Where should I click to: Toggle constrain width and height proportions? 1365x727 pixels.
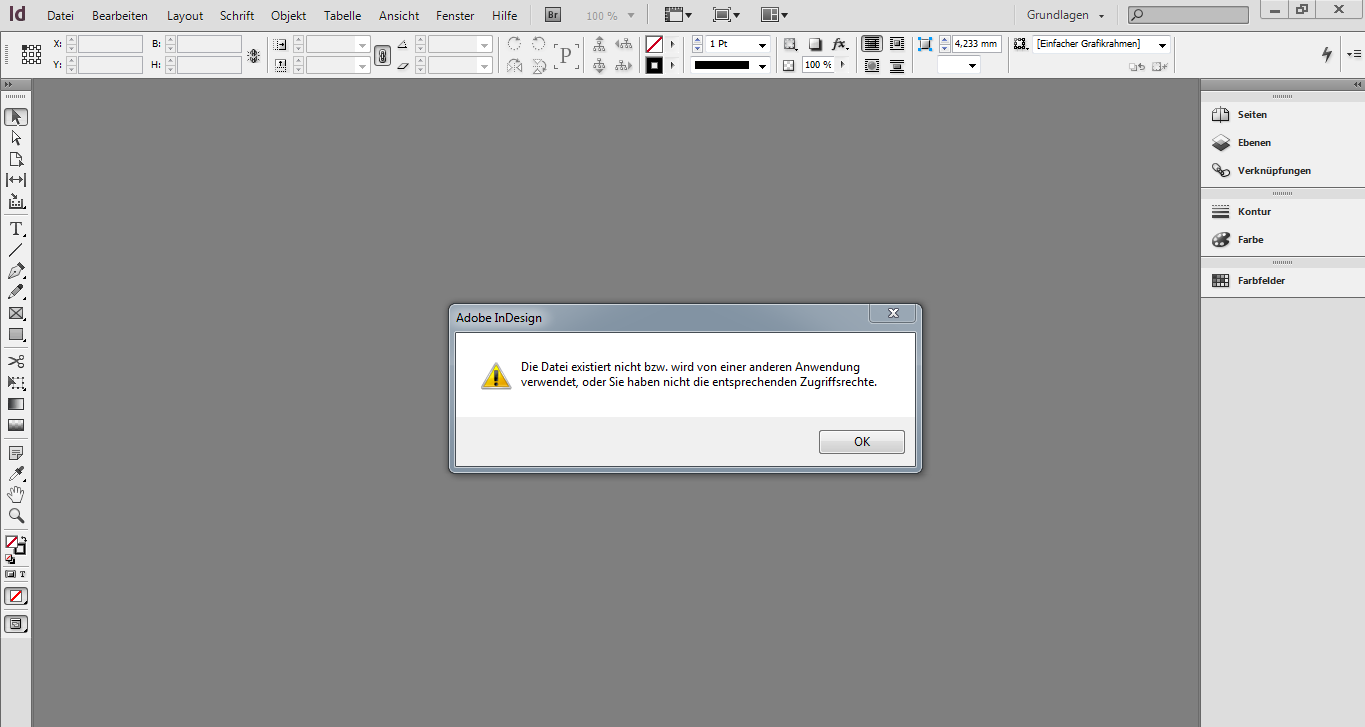254,55
